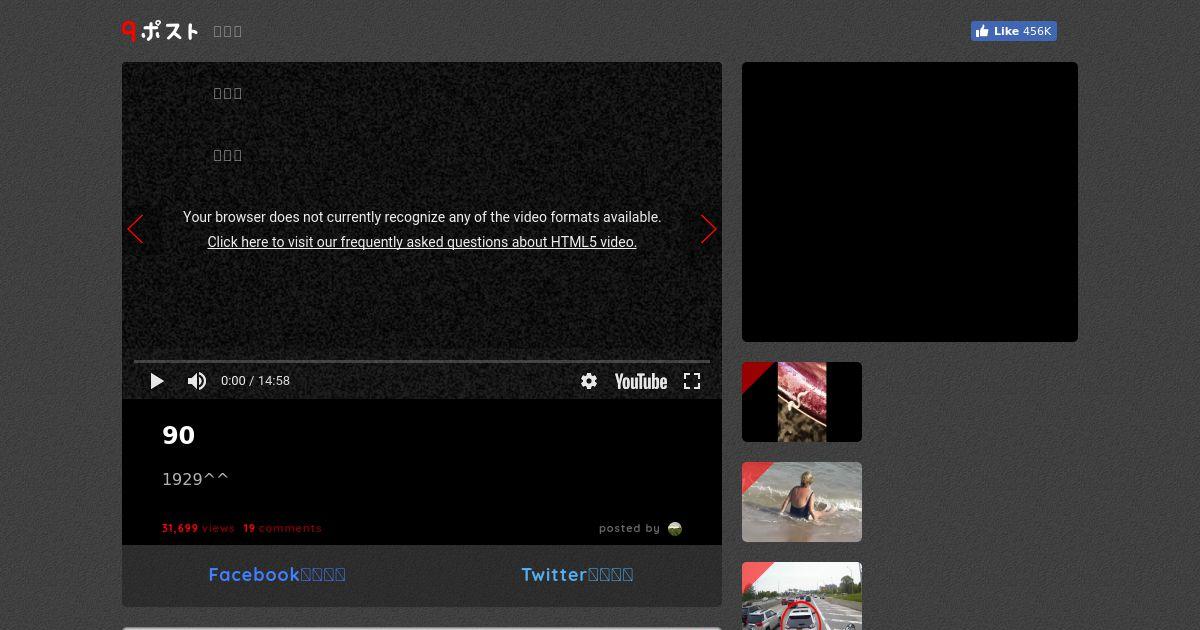Open the traffic road thumbnail
The width and height of the screenshot is (1200, 630).
coord(802,596)
